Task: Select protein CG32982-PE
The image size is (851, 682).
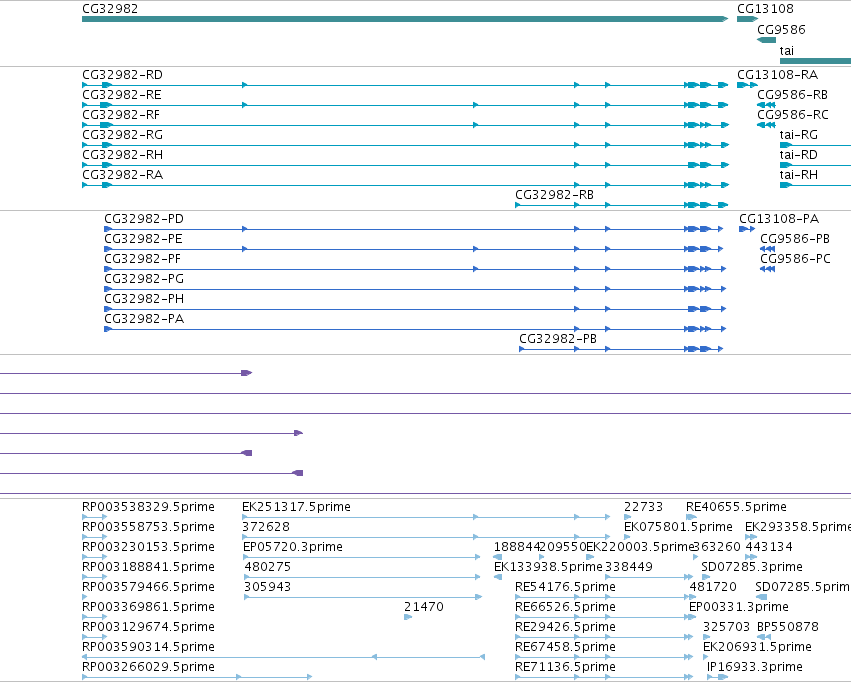Action: click(414, 249)
